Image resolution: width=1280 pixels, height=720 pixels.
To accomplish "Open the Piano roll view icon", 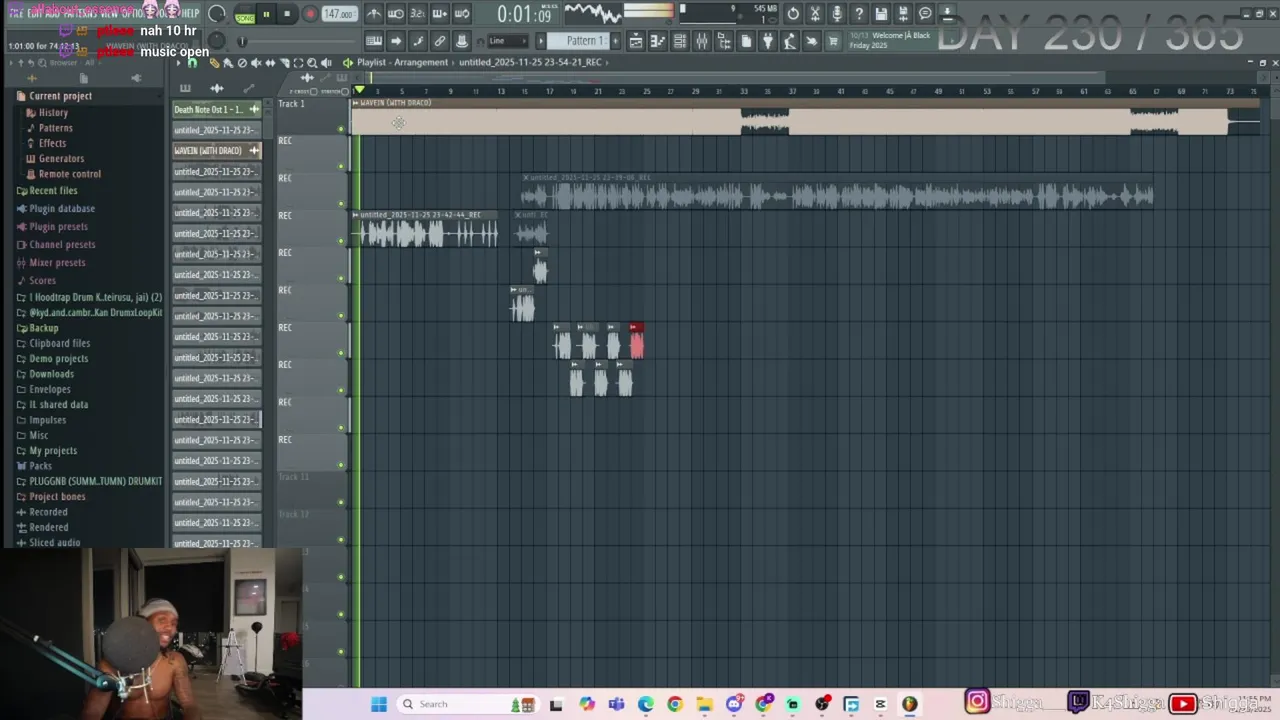I will (x=658, y=41).
